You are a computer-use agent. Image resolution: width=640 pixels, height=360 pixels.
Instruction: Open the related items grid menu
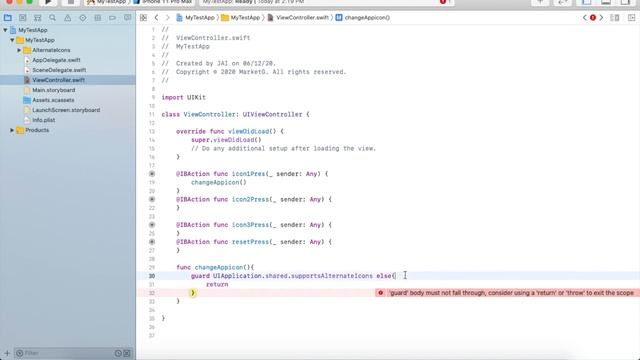[x=143, y=18]
